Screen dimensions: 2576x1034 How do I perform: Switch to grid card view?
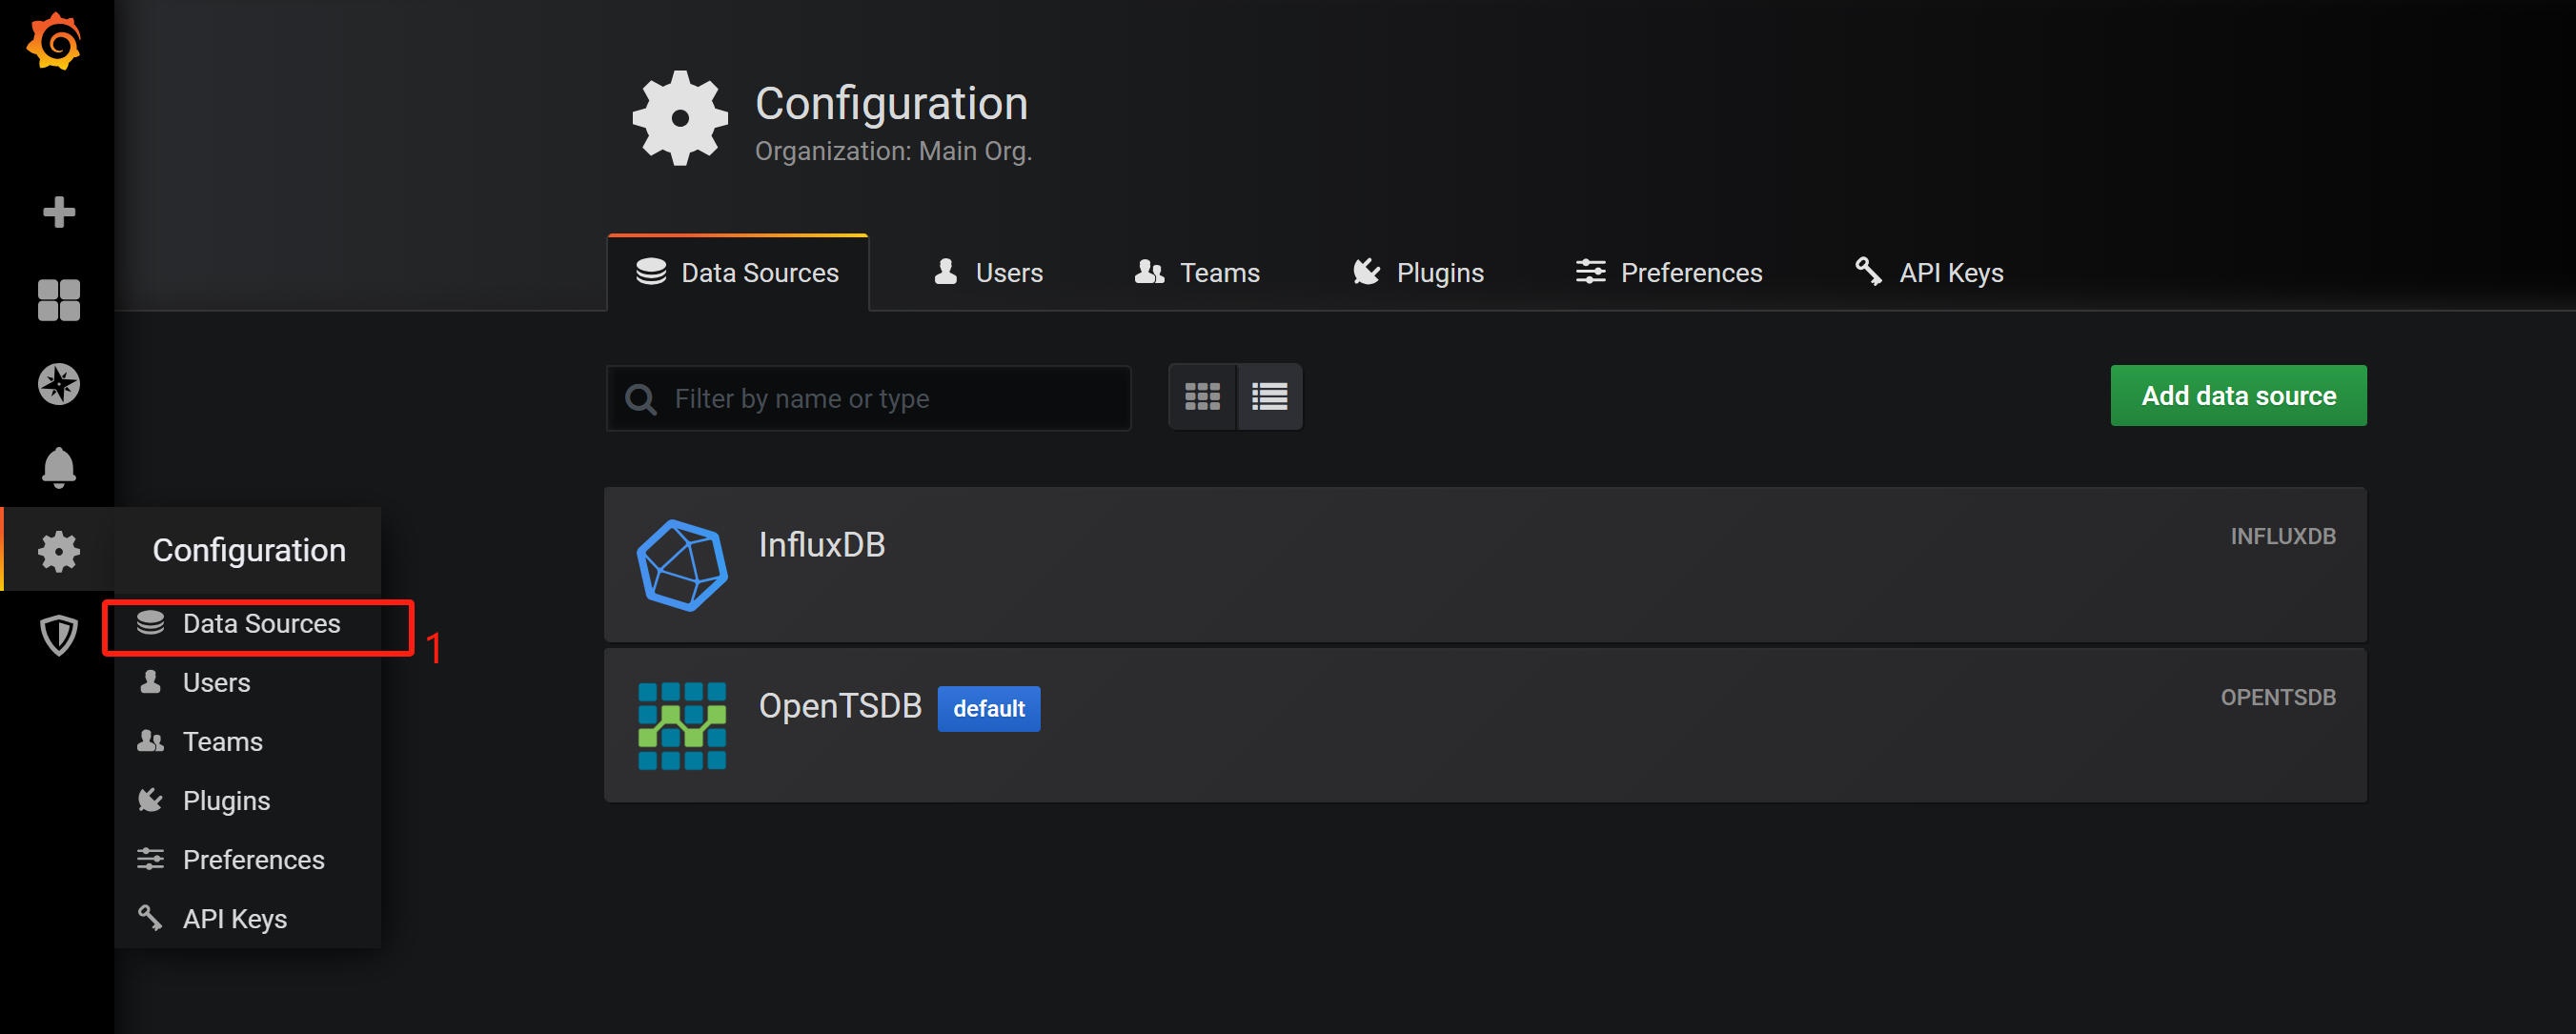tap(1202, 397)
